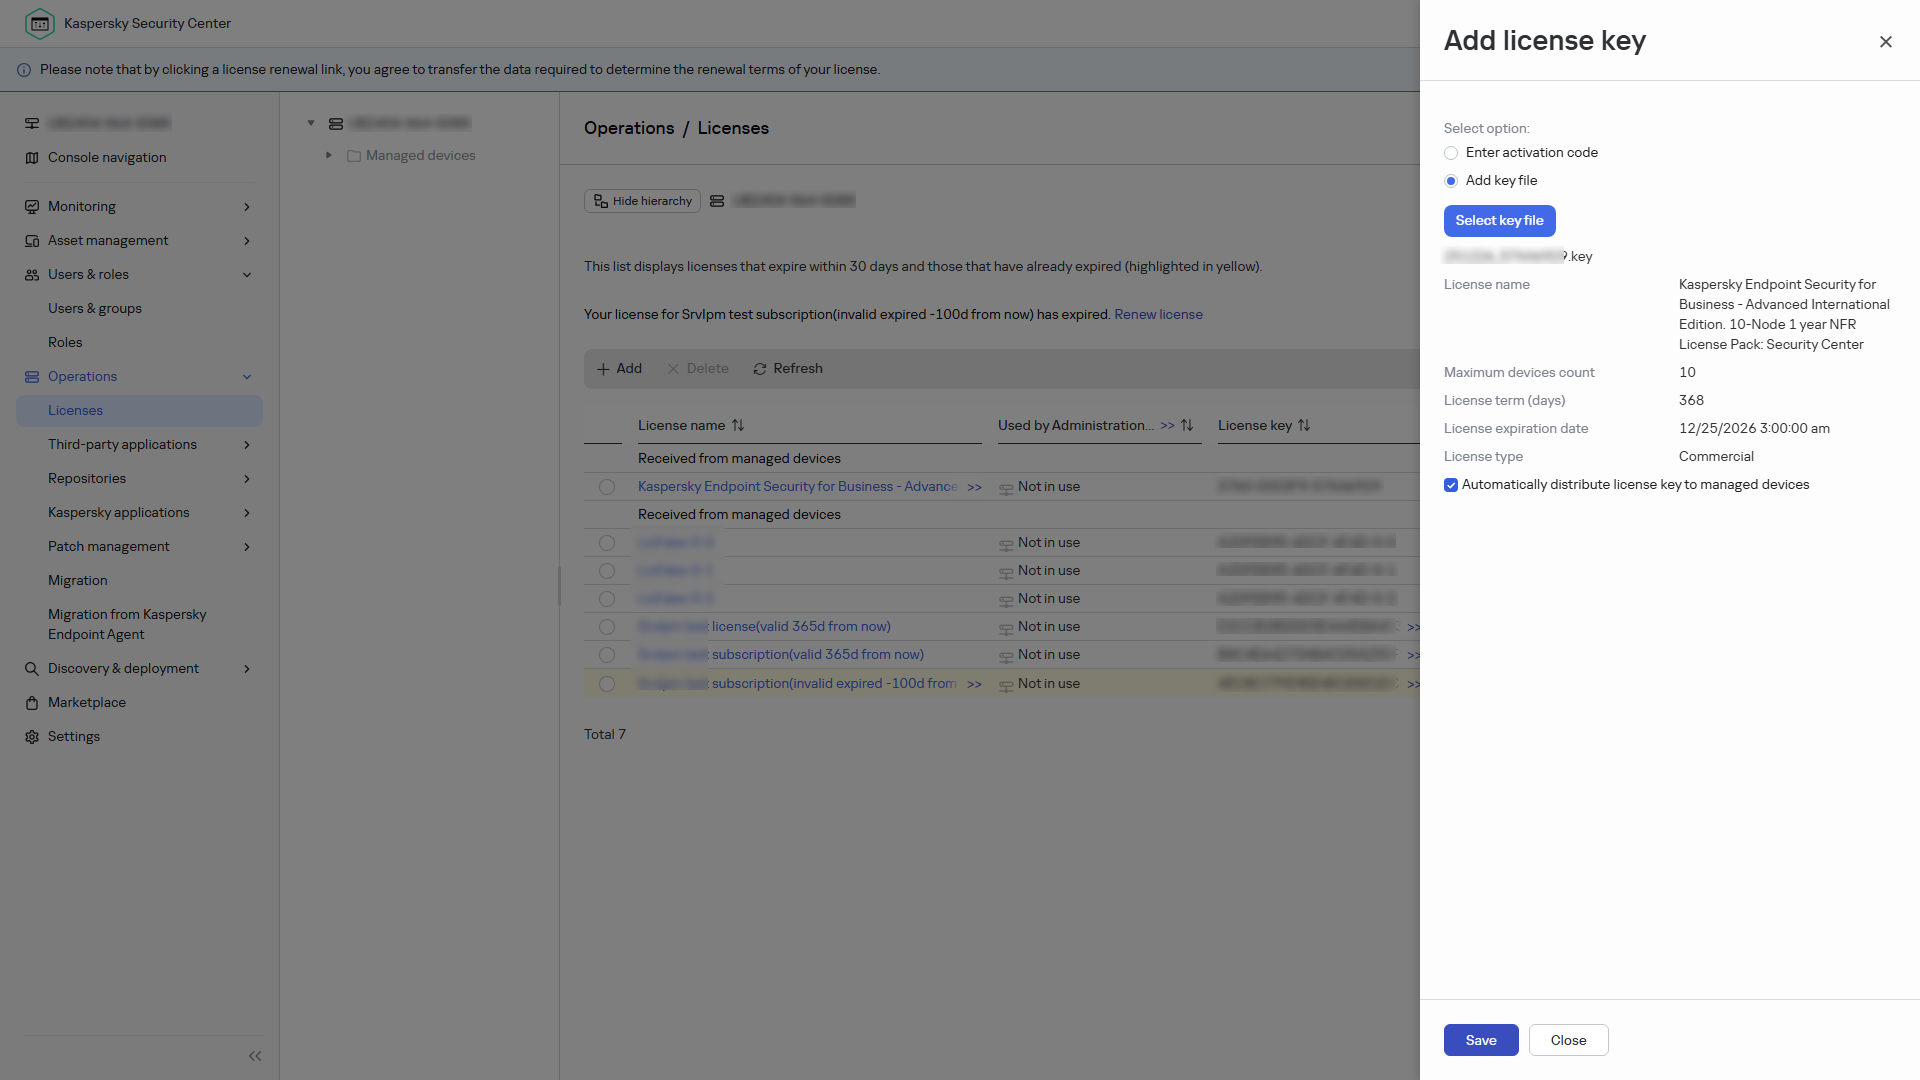This screenshot has width=1920, height=1080.
Task: Select Enter activation code radio option
Action: click(1451, 153)
